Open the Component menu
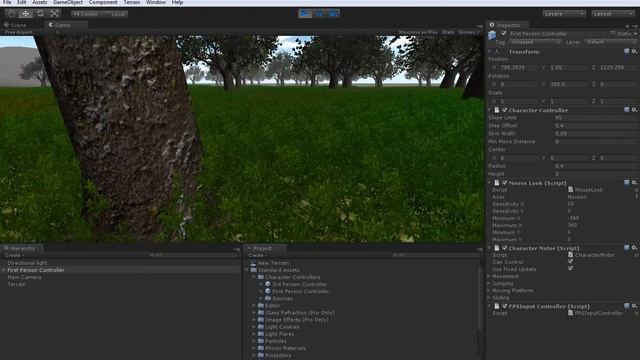This screenshot has width=640, height=360. tap(103, 2)
